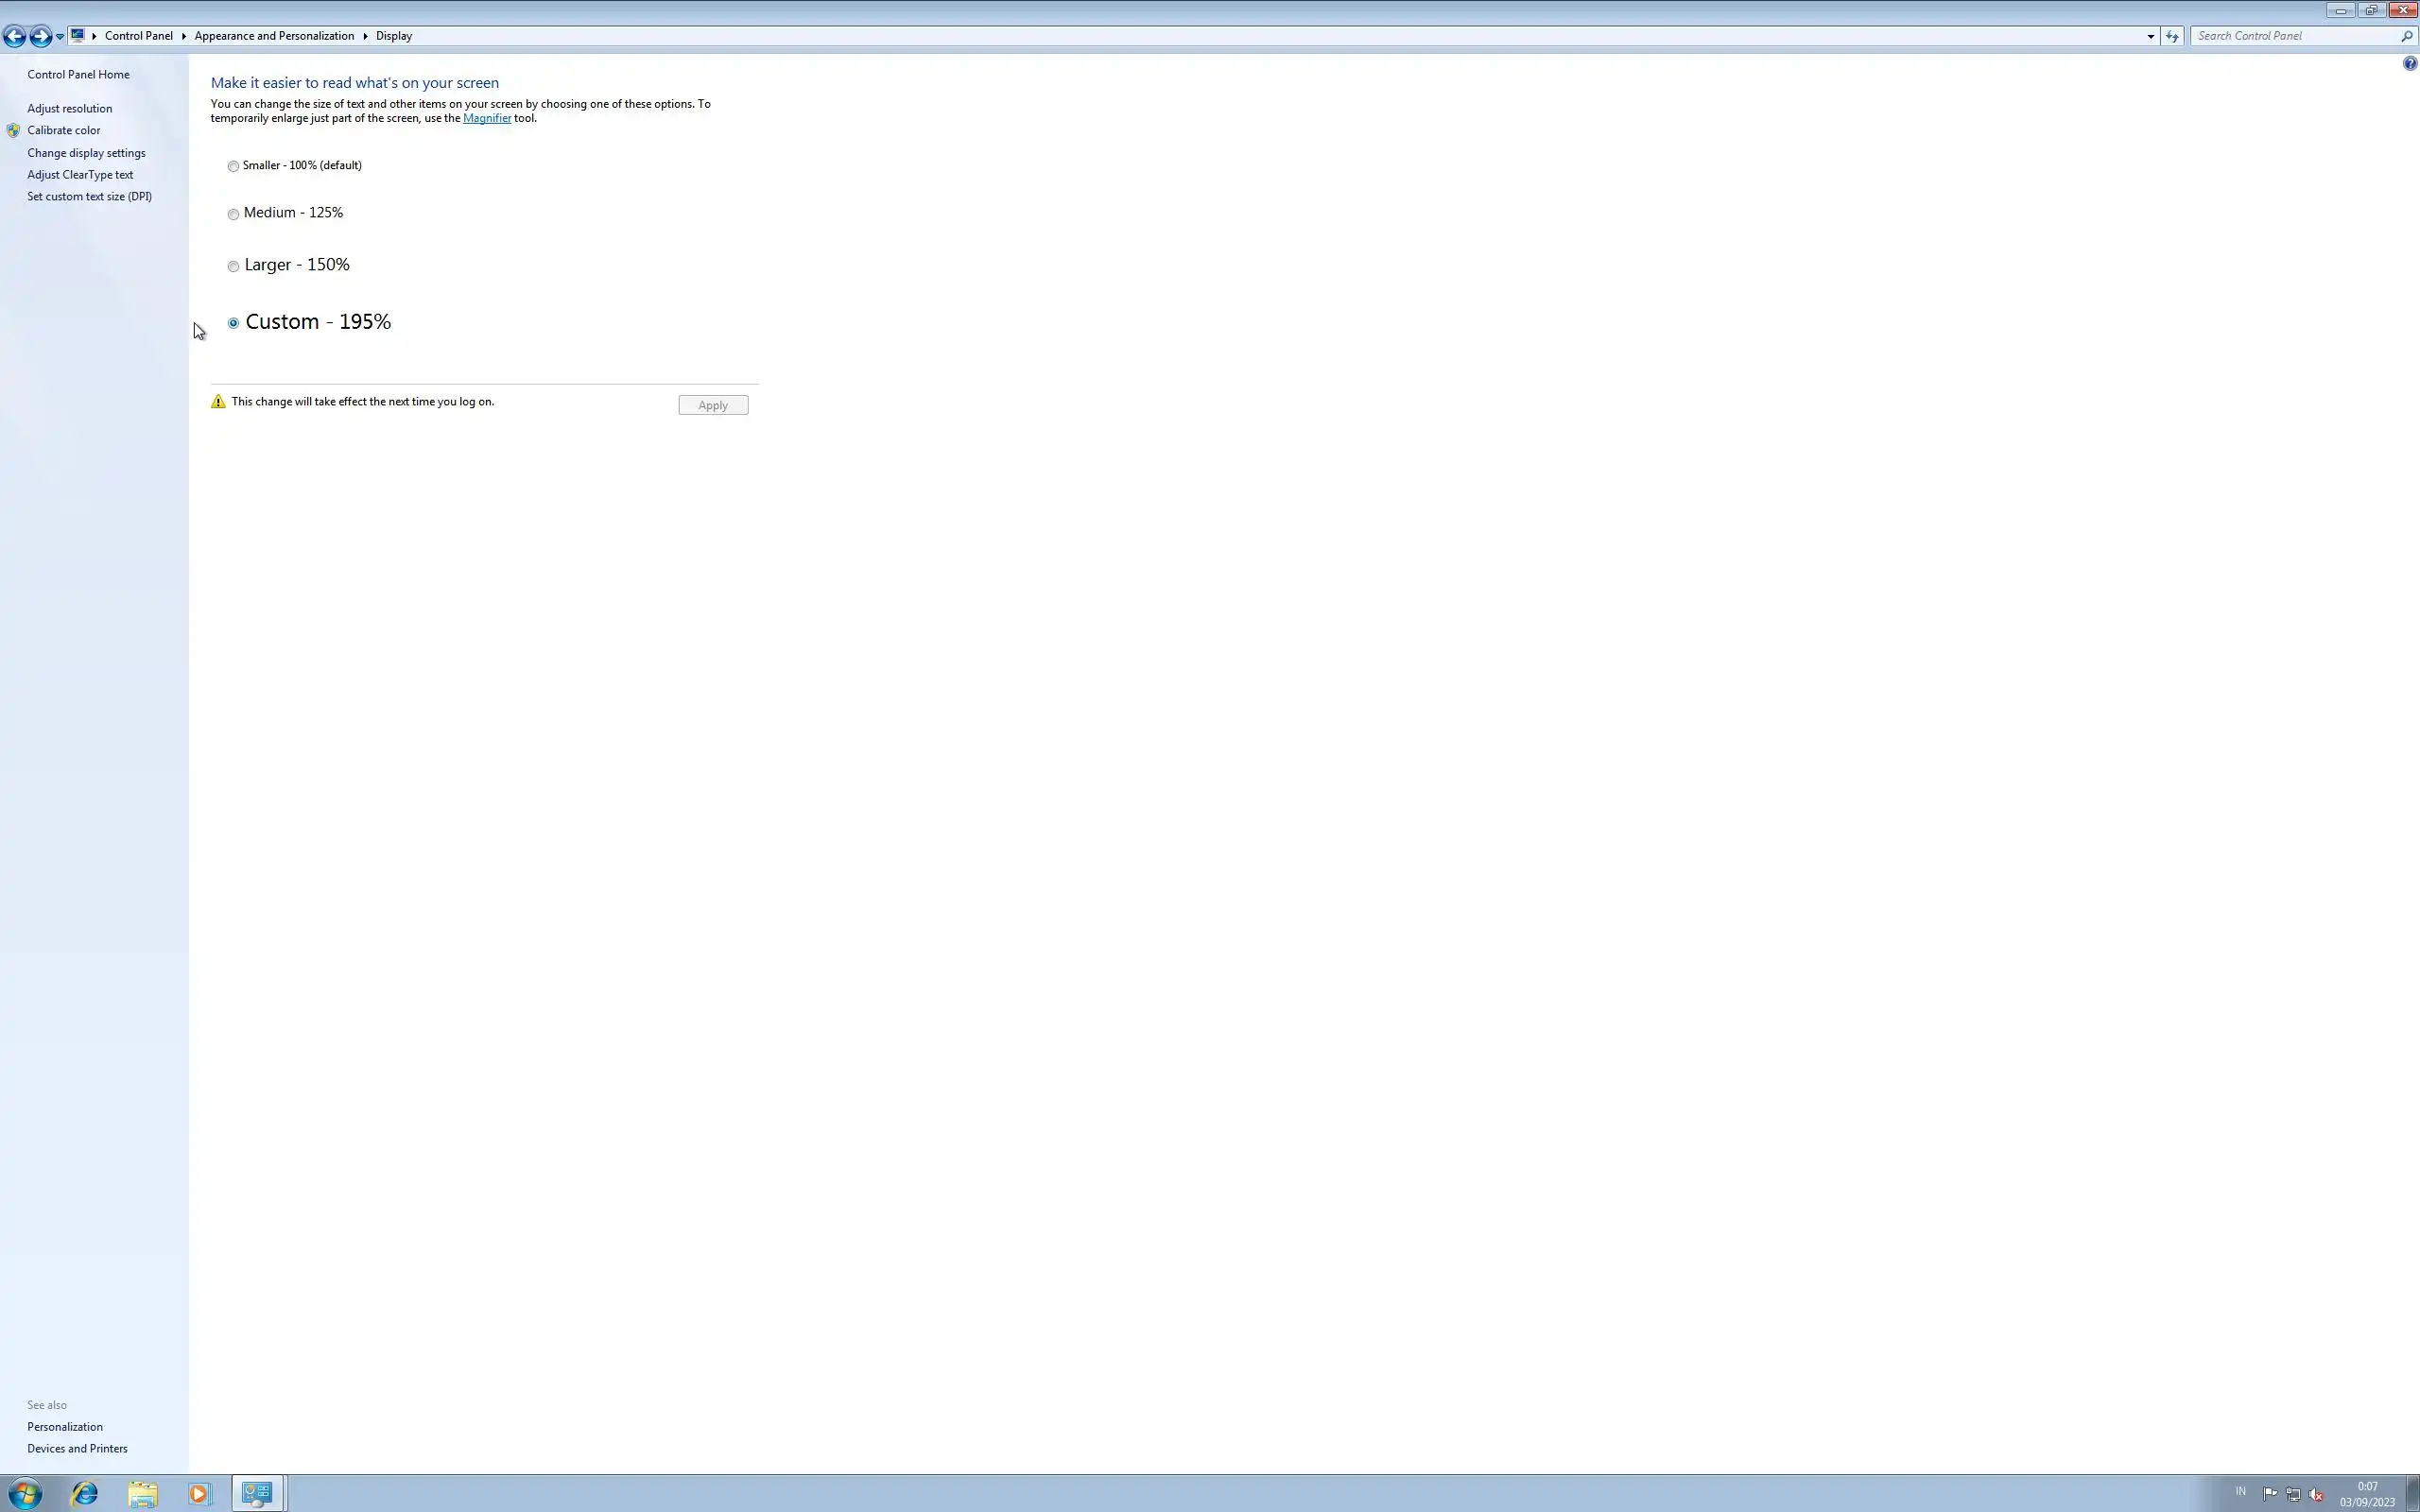This screenshot has height=1512, width=2420.
Task: Click the search magnifier icon
Action: click(x=2406, y=36)
